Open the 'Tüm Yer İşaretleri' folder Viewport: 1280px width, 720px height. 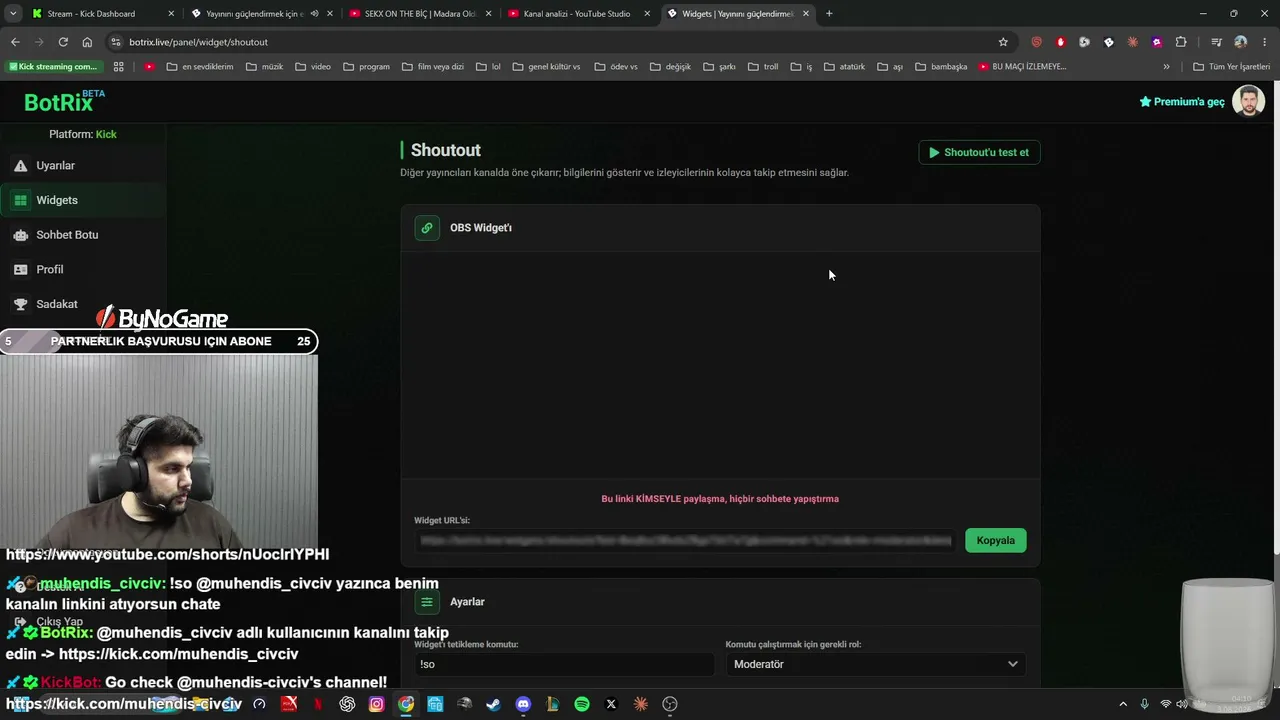coord(1231,67)
